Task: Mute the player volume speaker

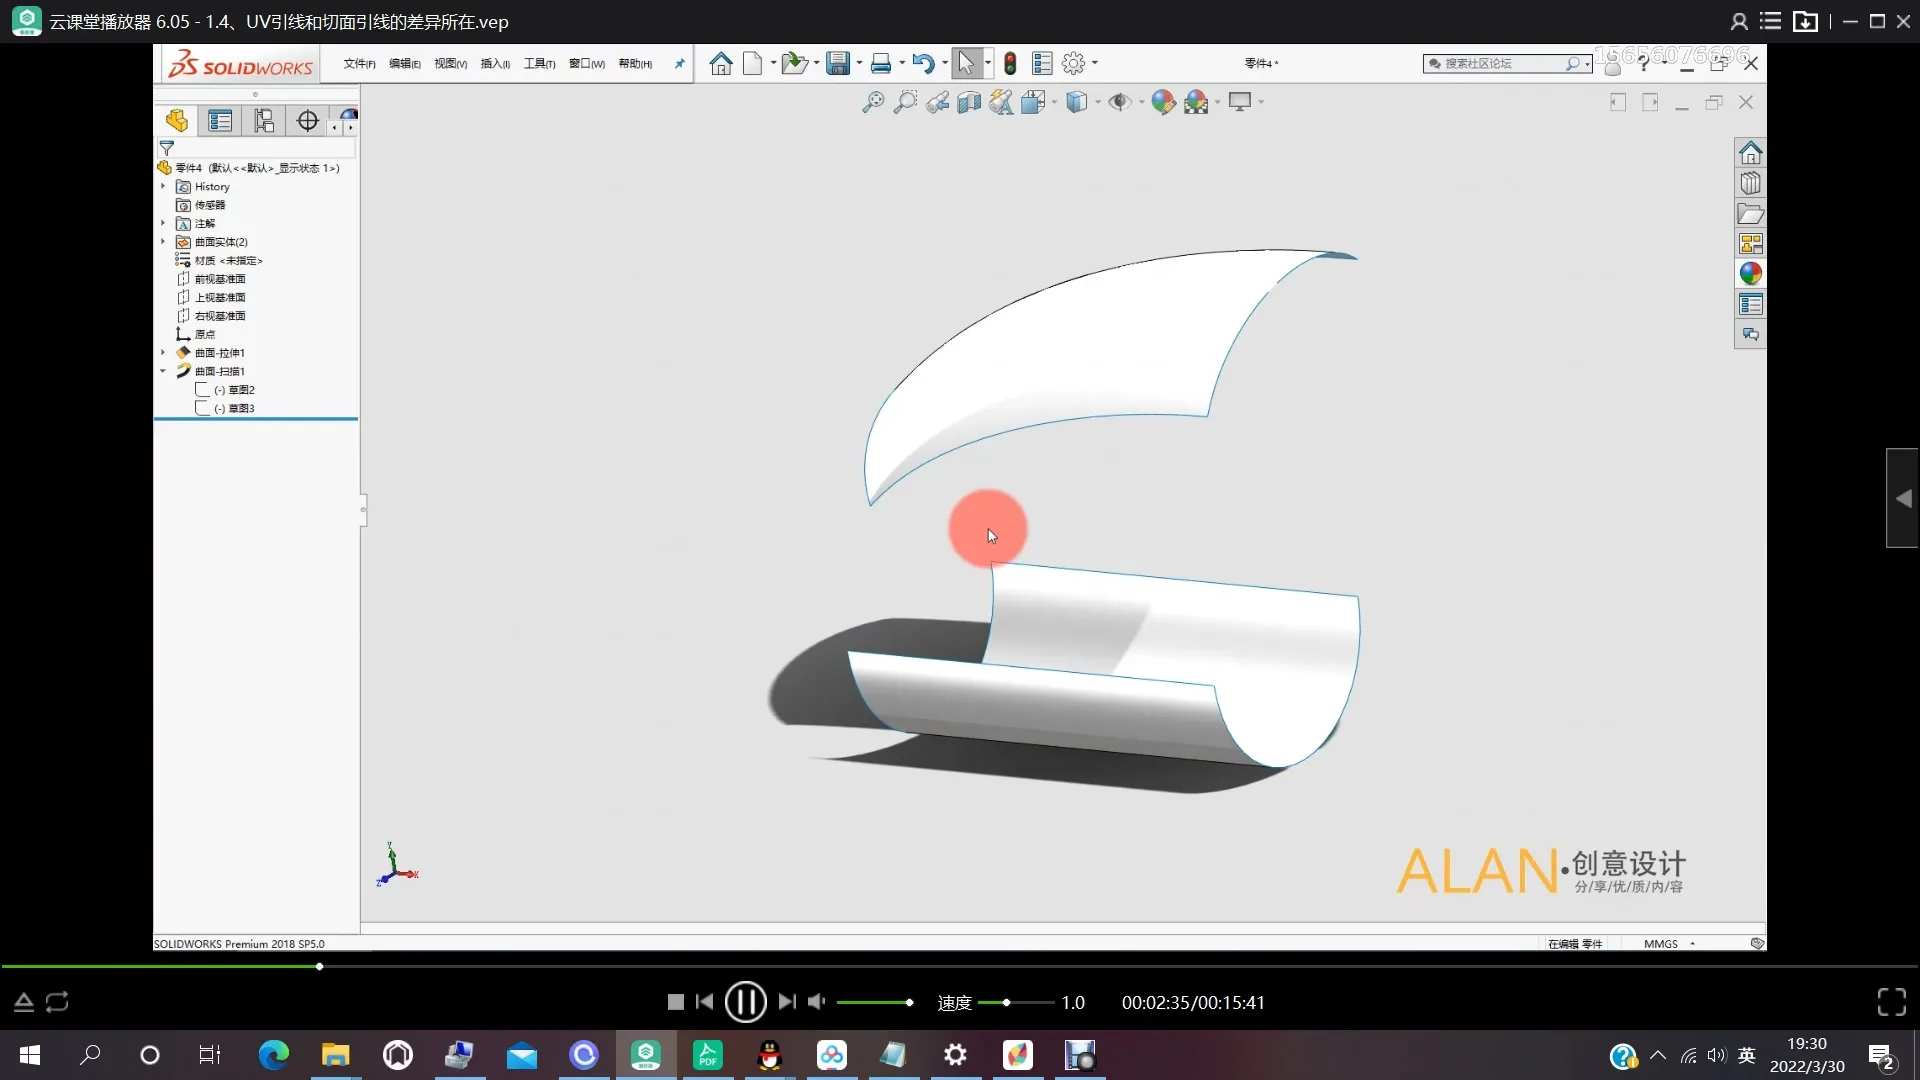Action: [x=817, y=1002]
